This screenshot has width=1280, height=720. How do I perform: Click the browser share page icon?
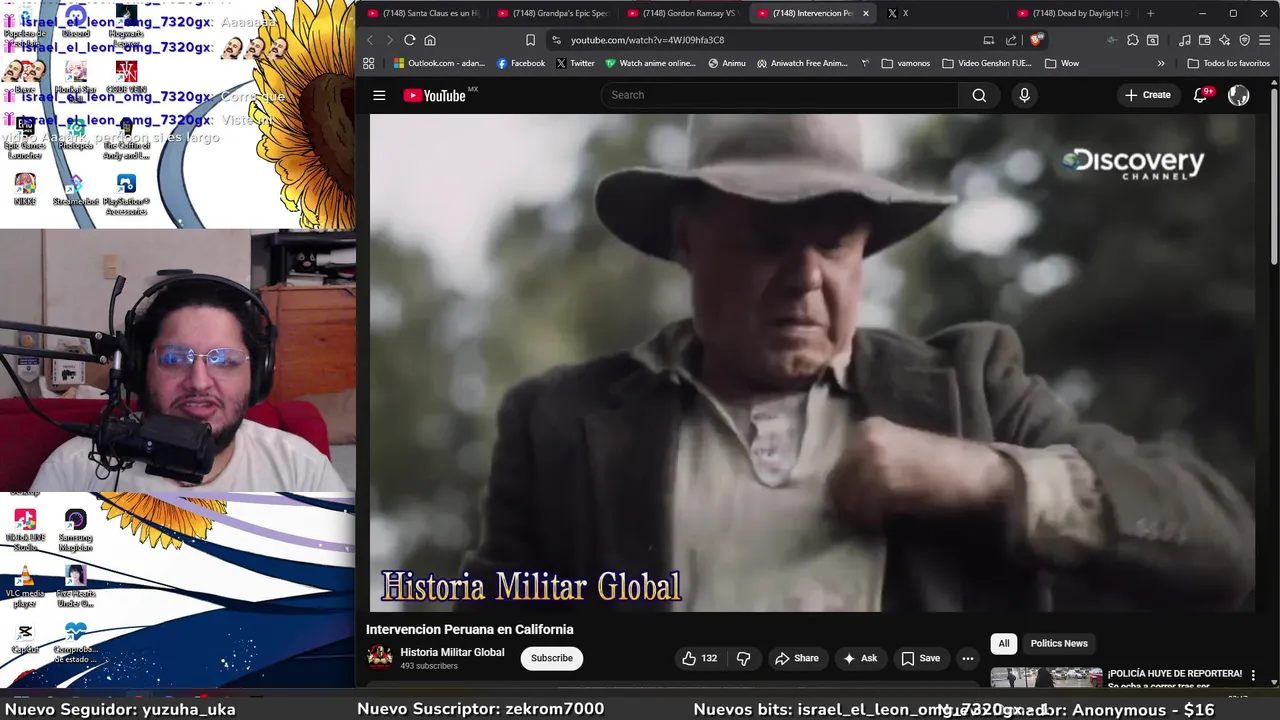click(1011, 40)
